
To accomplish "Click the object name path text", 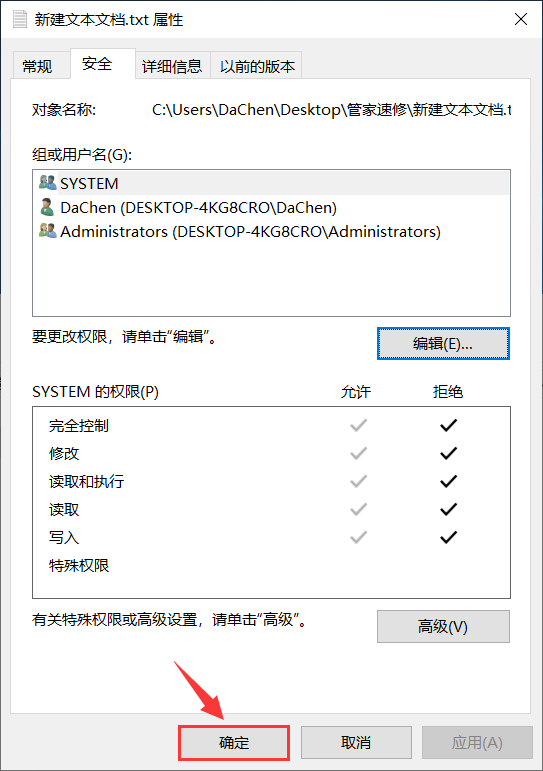I will coord(332,109).
